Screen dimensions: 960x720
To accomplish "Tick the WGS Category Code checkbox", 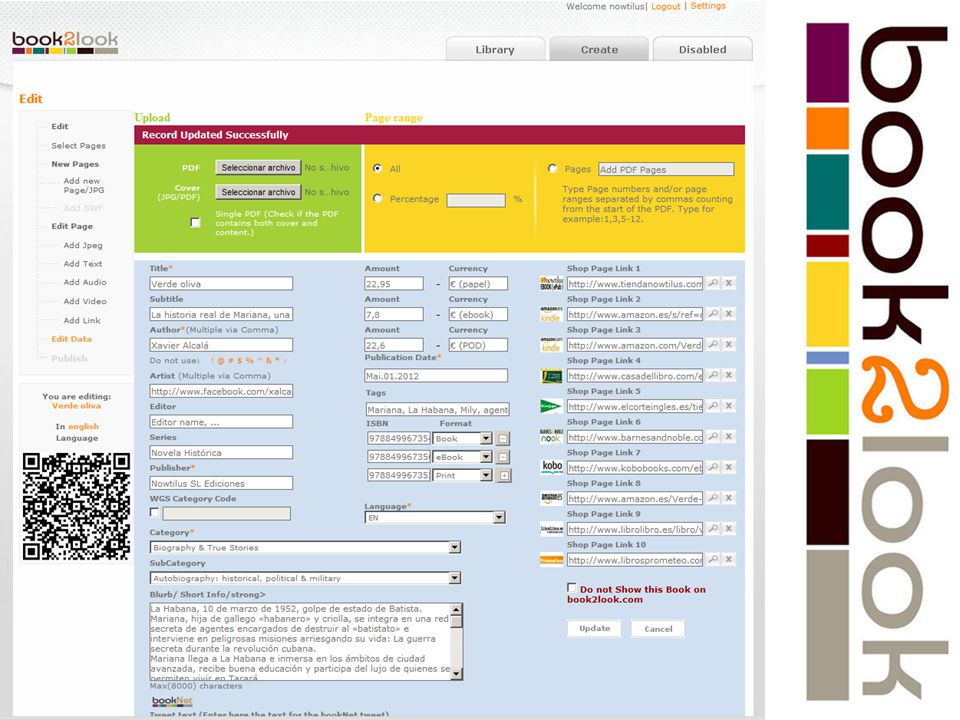I will tap(154, 512).
